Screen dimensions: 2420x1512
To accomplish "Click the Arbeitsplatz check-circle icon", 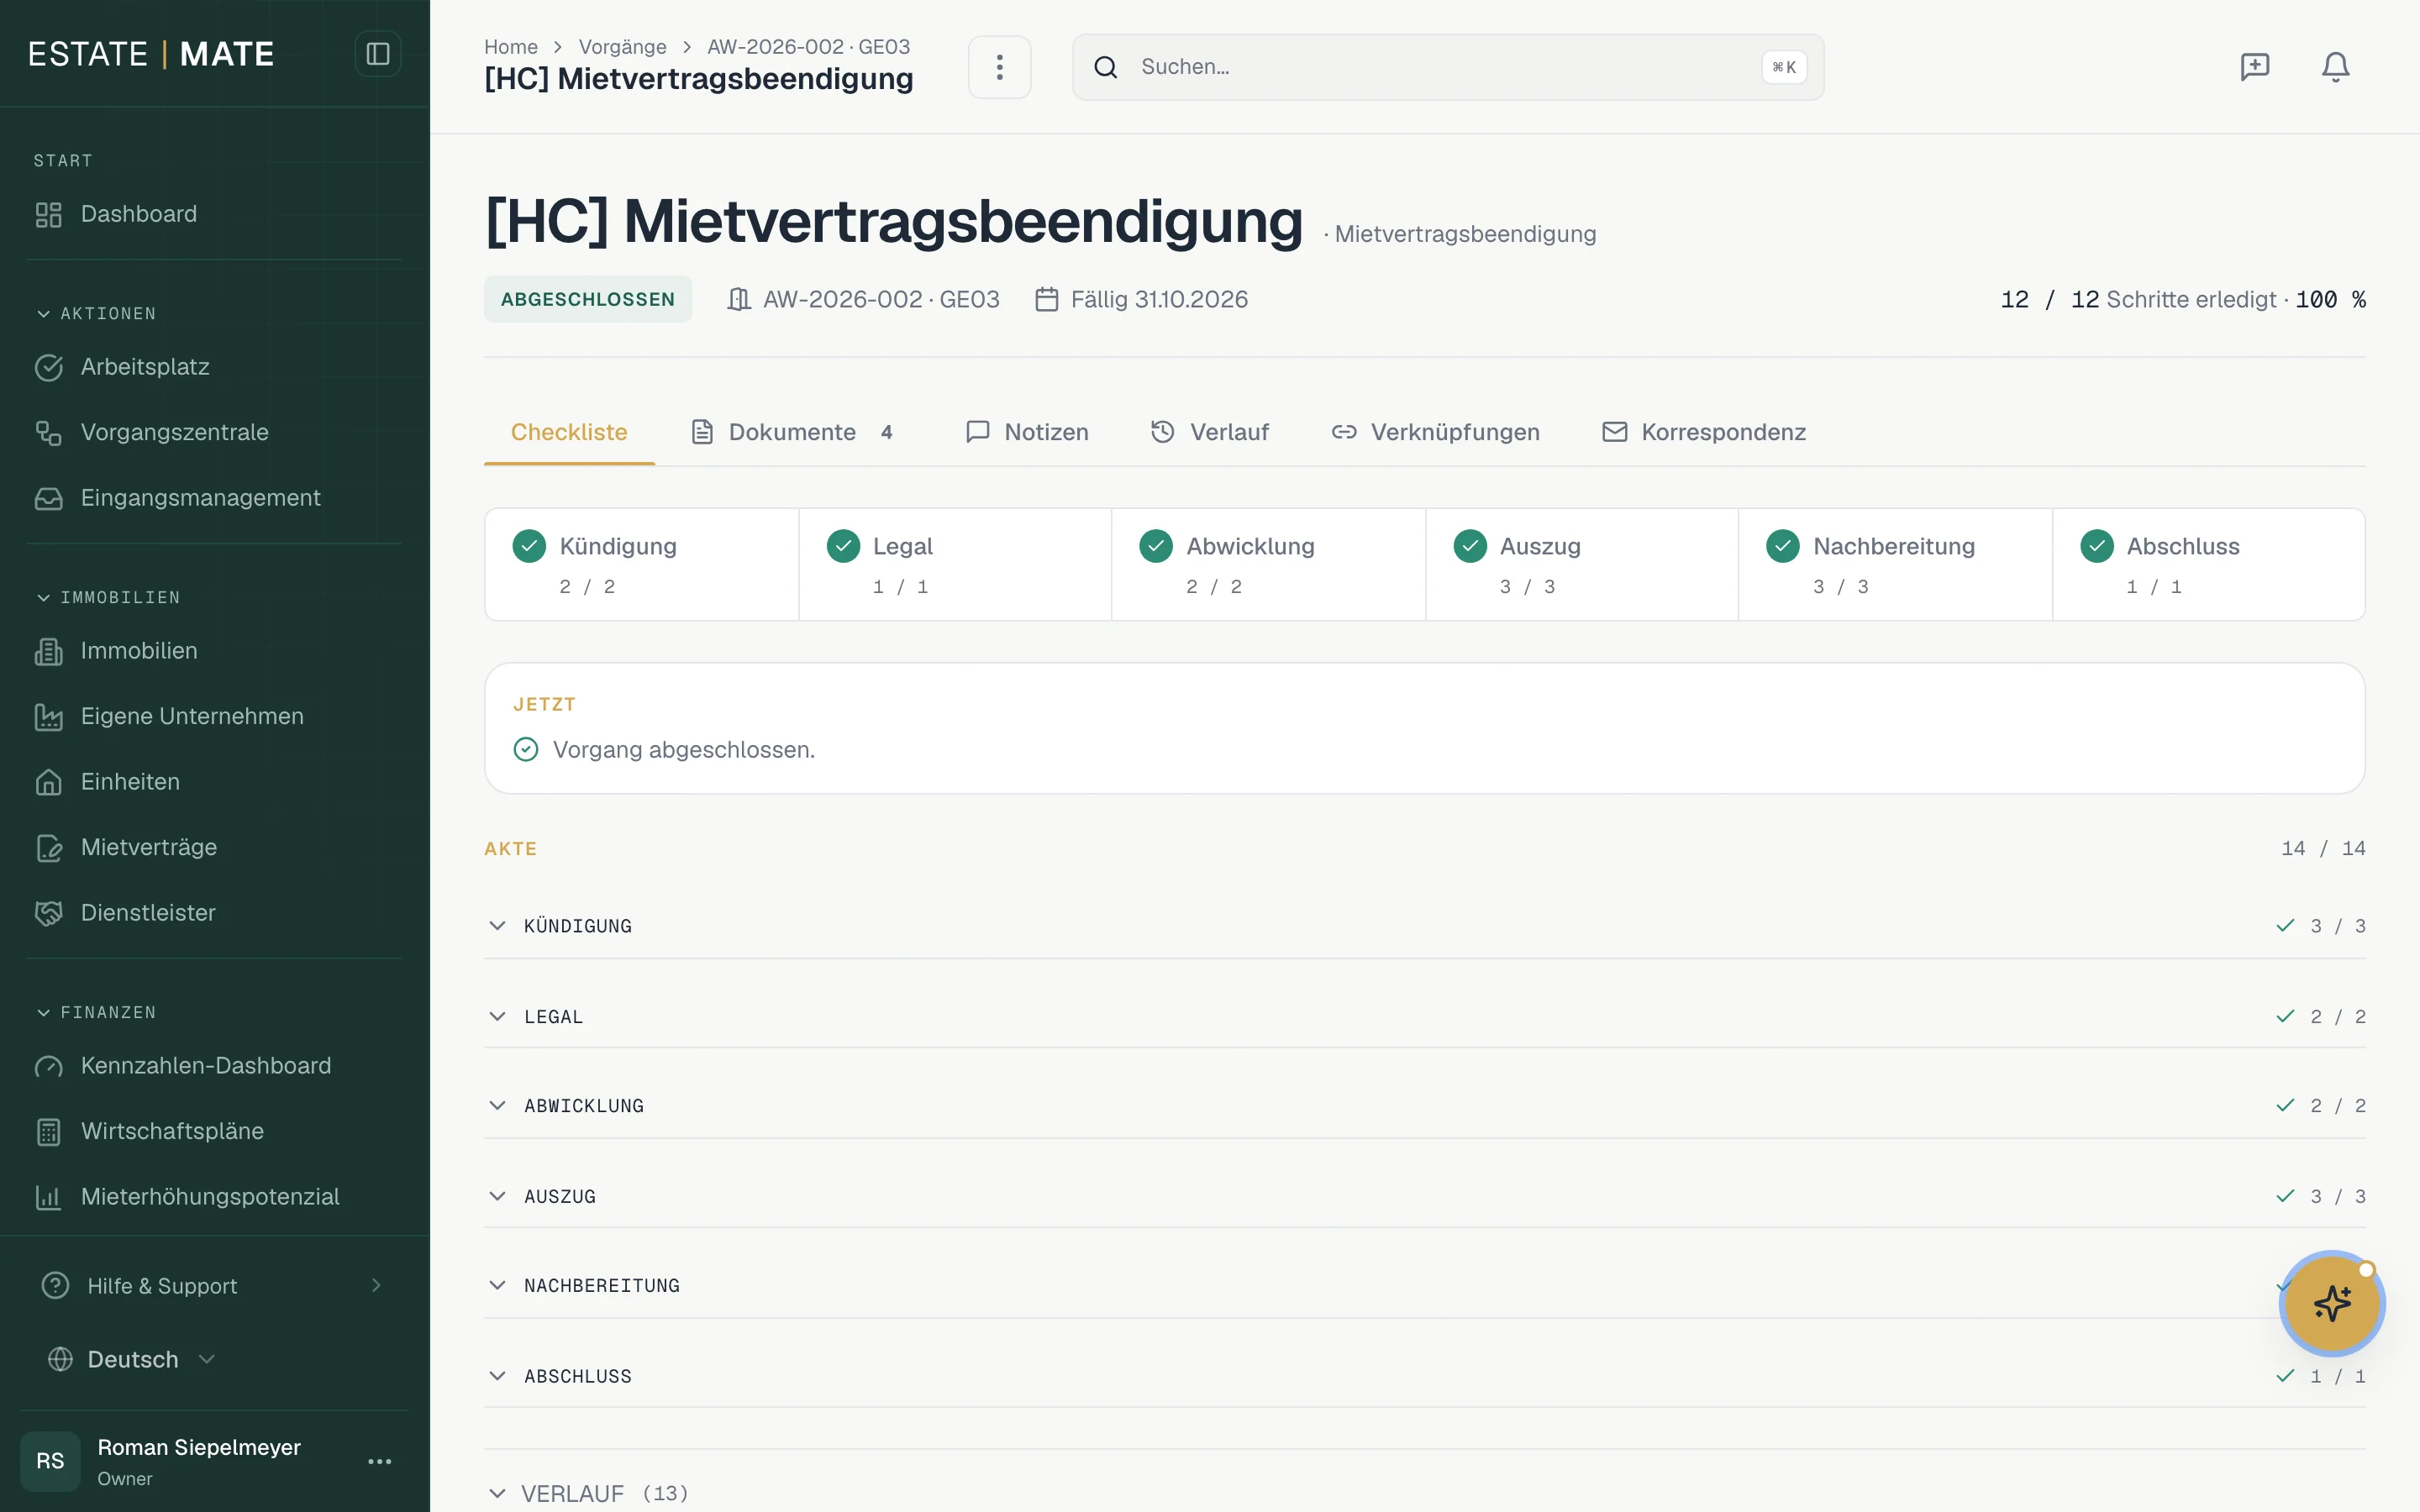I will pos(49,367).
